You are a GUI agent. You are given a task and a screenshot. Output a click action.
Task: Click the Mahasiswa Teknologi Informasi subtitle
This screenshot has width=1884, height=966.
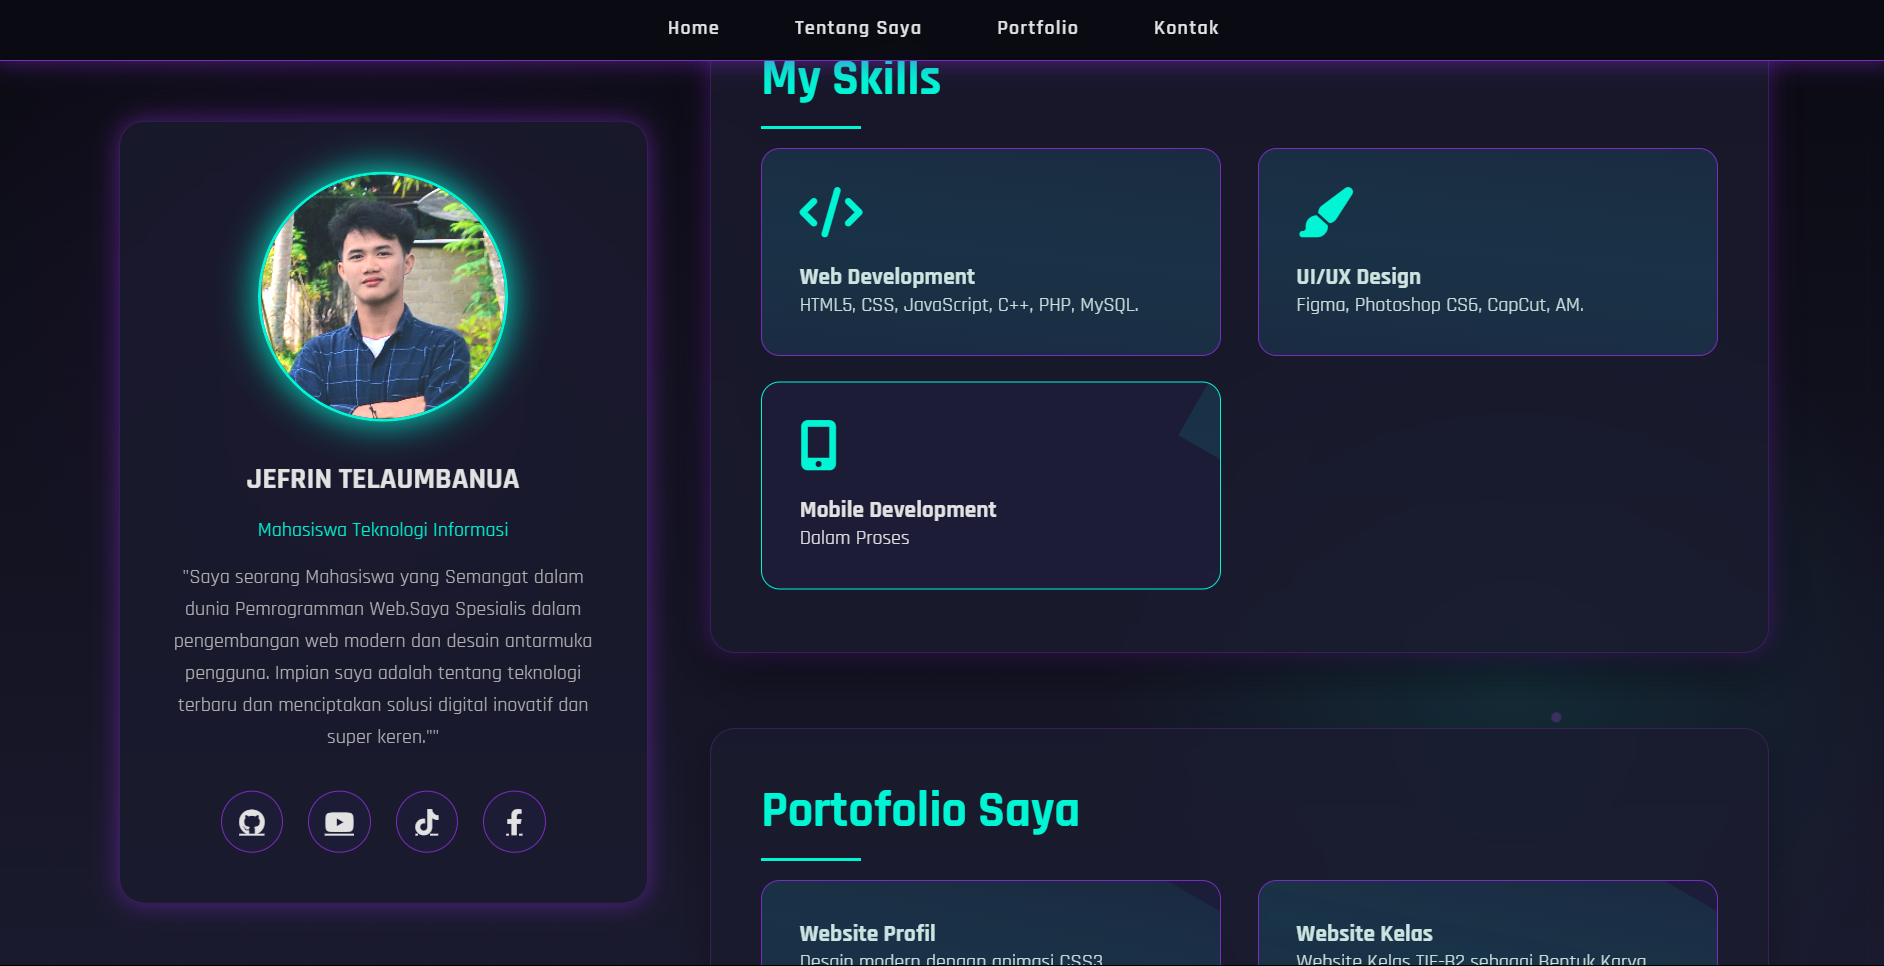point(383,530)
